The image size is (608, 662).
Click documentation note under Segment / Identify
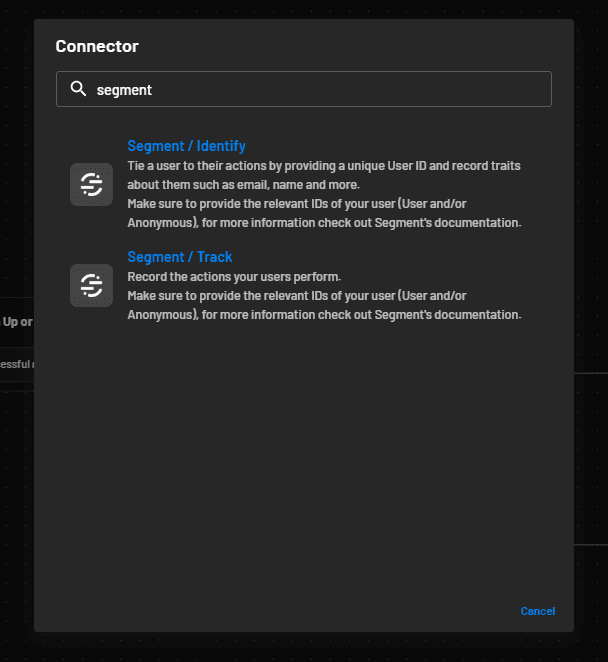pos(324,213)
